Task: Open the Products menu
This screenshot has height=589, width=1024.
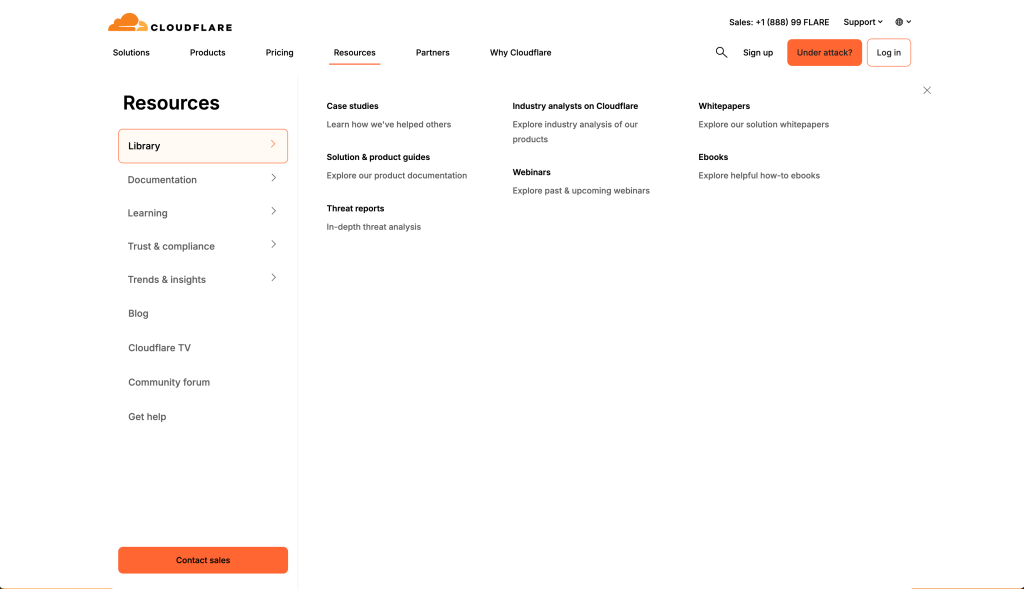Action: (207, 52)
